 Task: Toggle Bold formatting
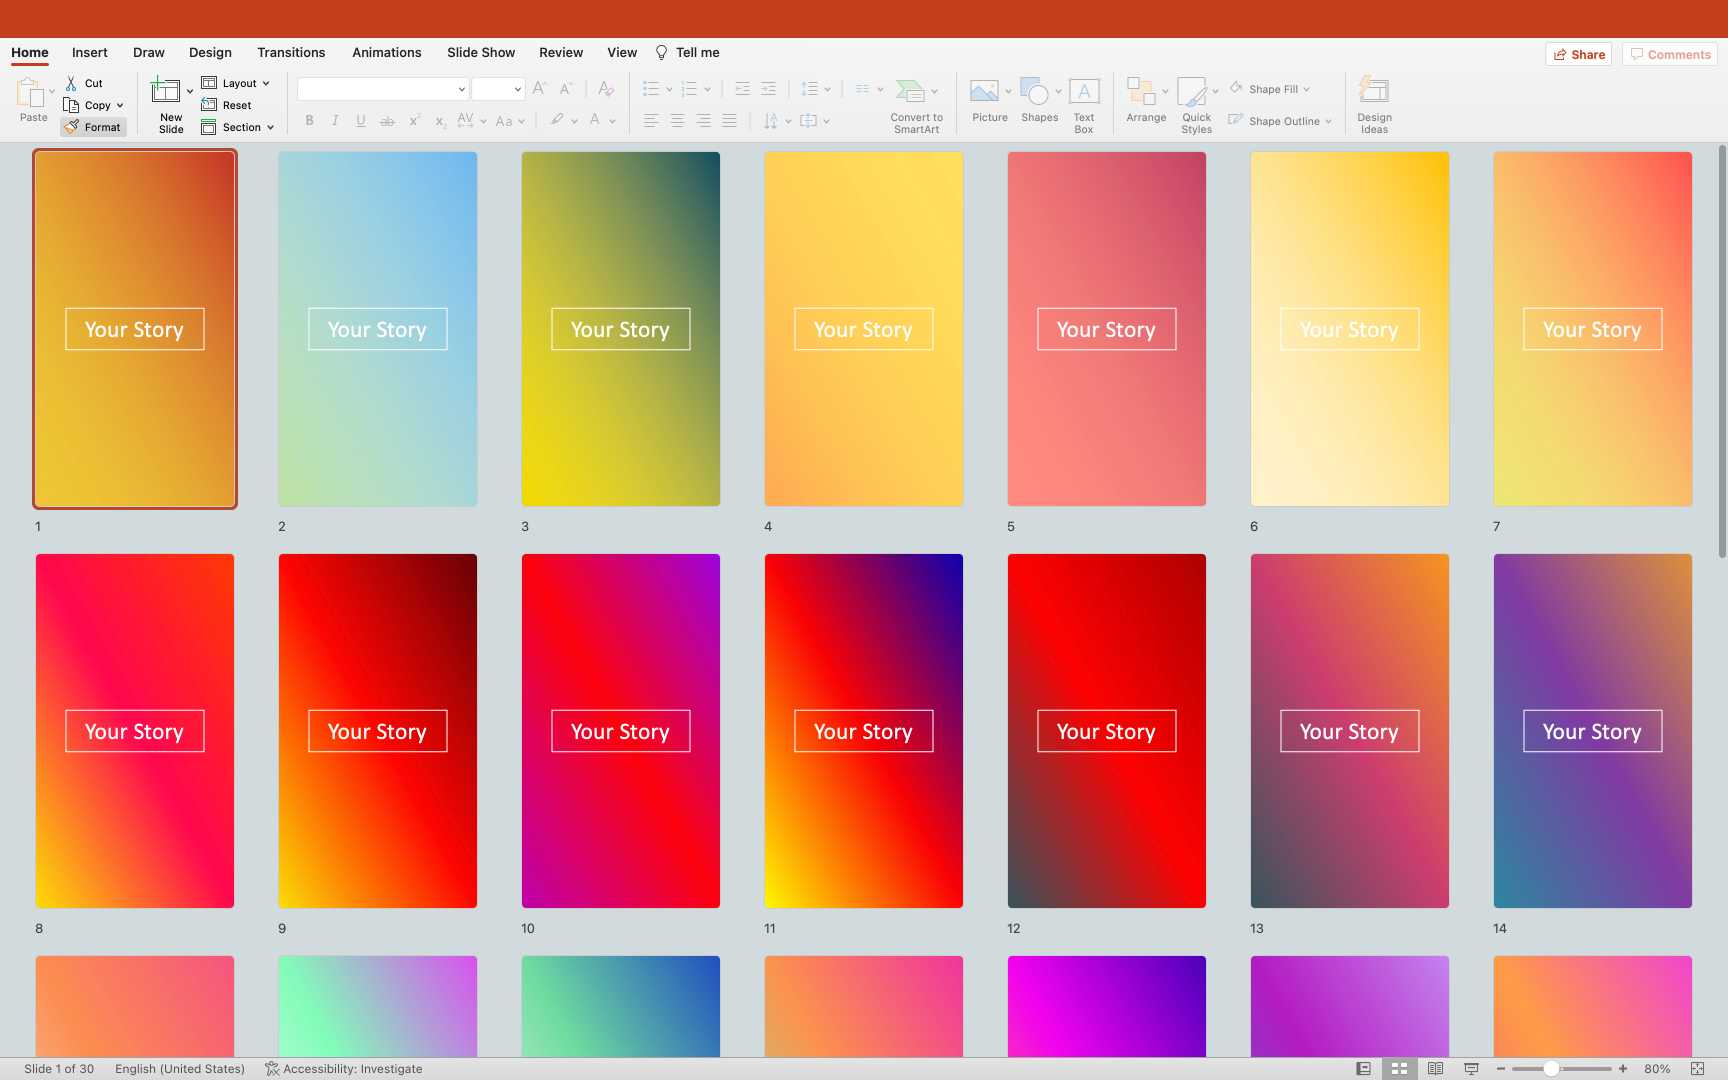(x=310, y=121)
